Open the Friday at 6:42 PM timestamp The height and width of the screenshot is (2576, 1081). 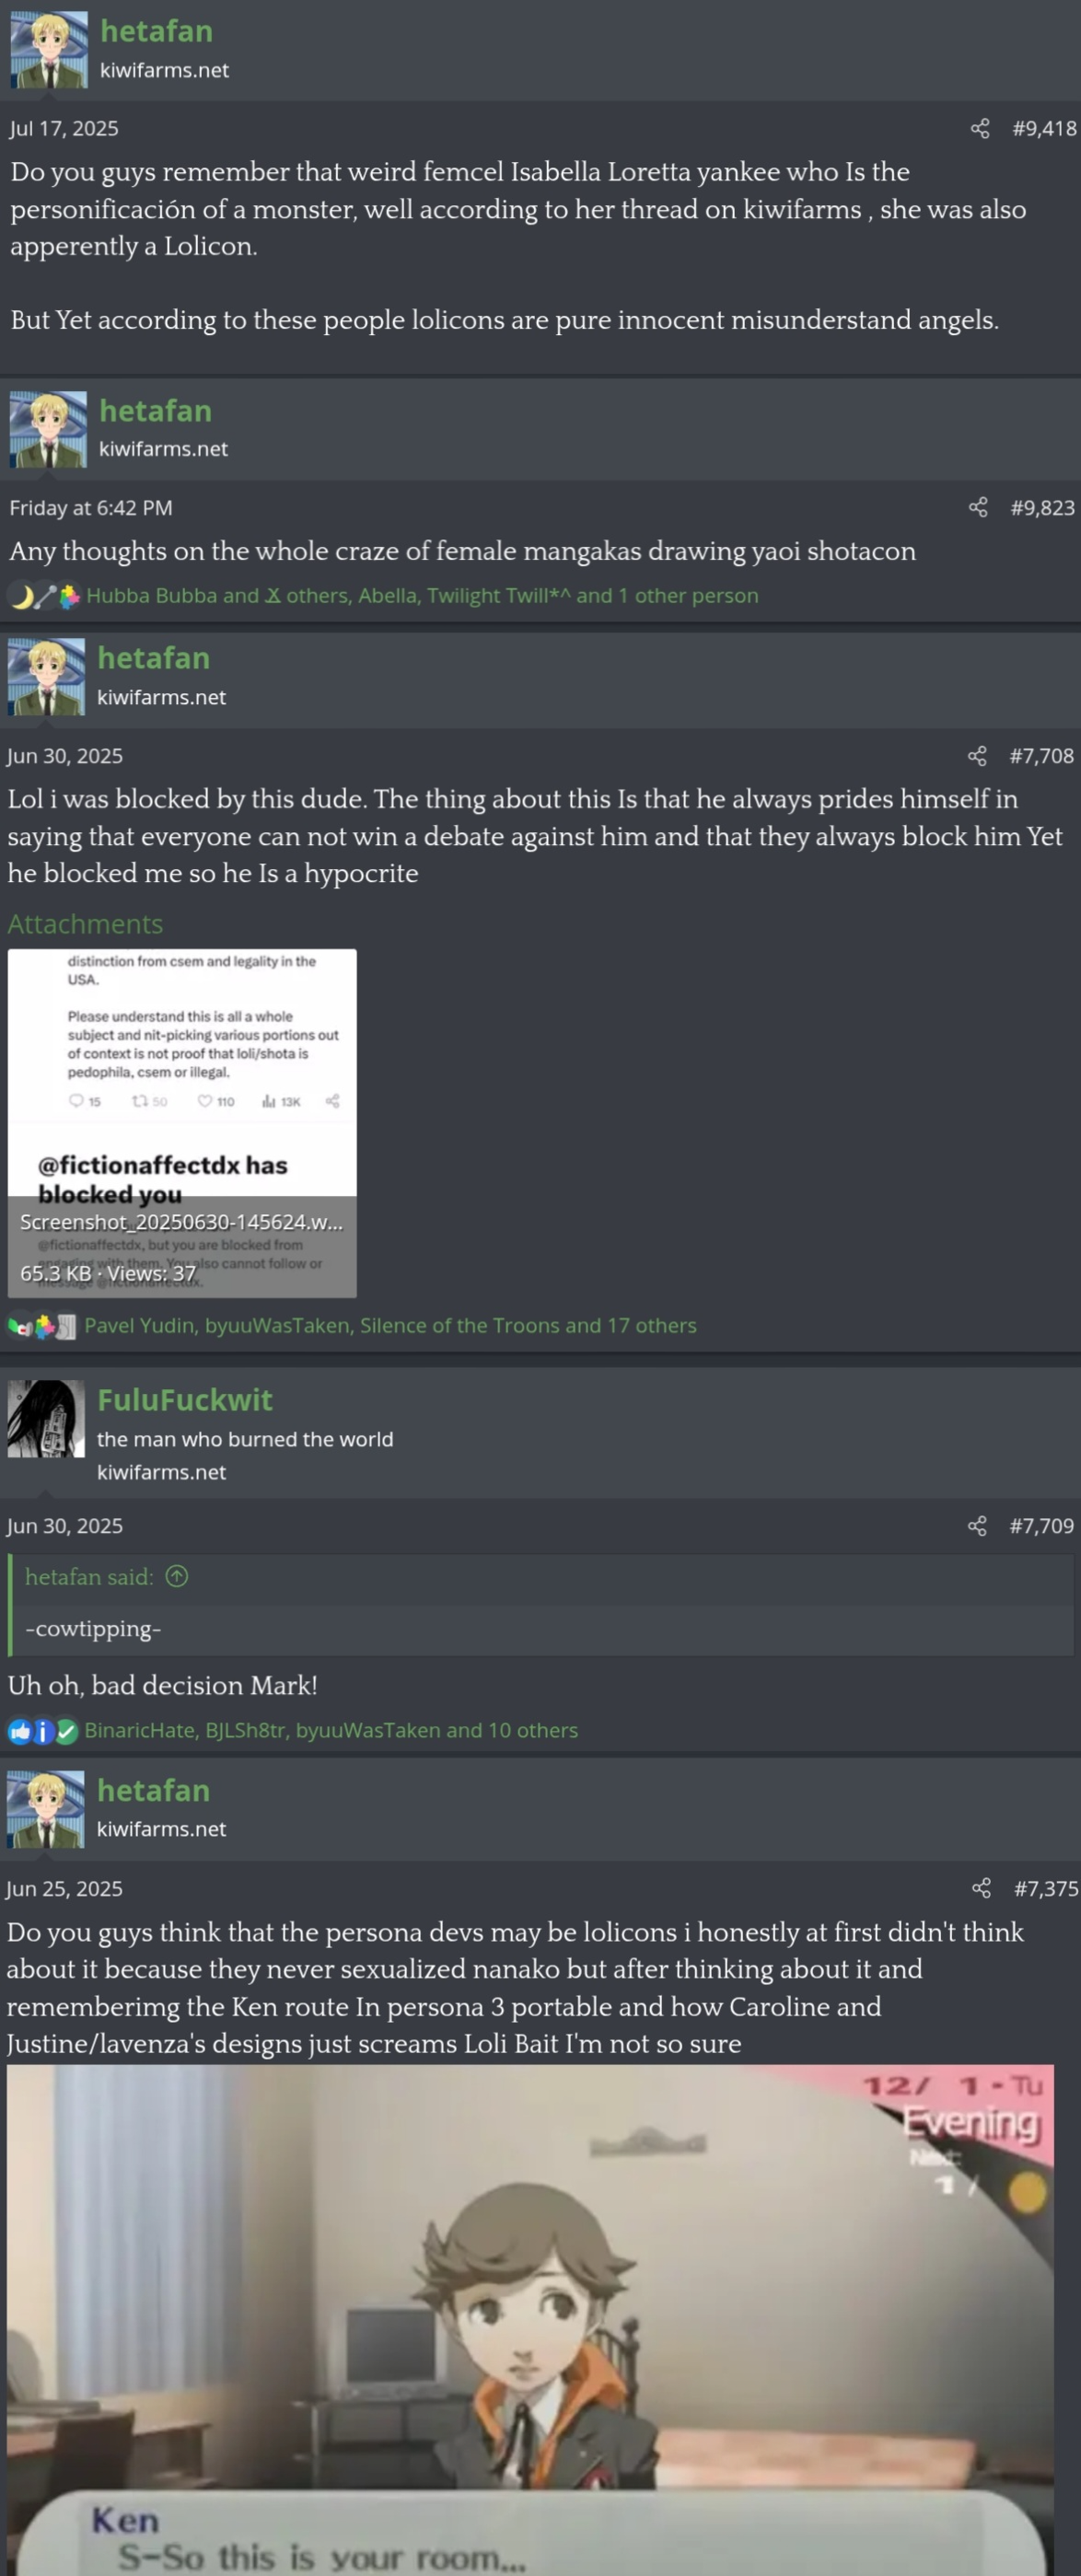click(x=91, y=507)
